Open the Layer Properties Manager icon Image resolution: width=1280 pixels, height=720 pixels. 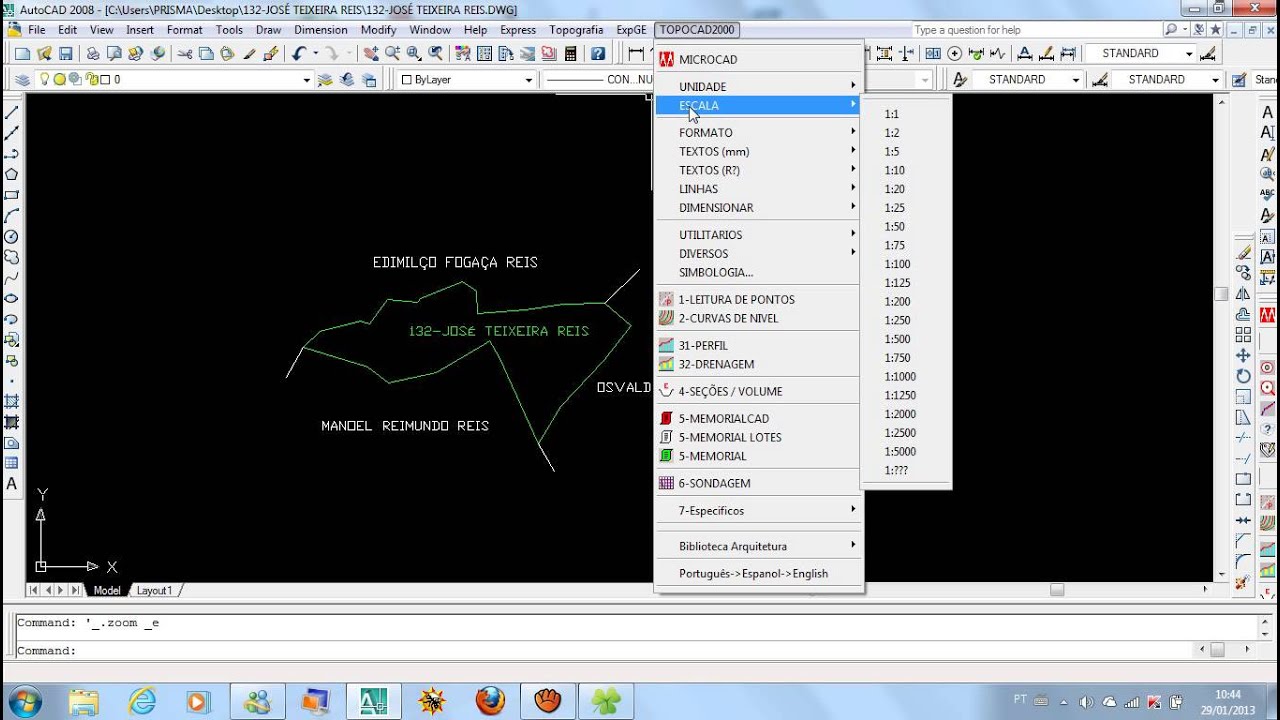[23, 80]
